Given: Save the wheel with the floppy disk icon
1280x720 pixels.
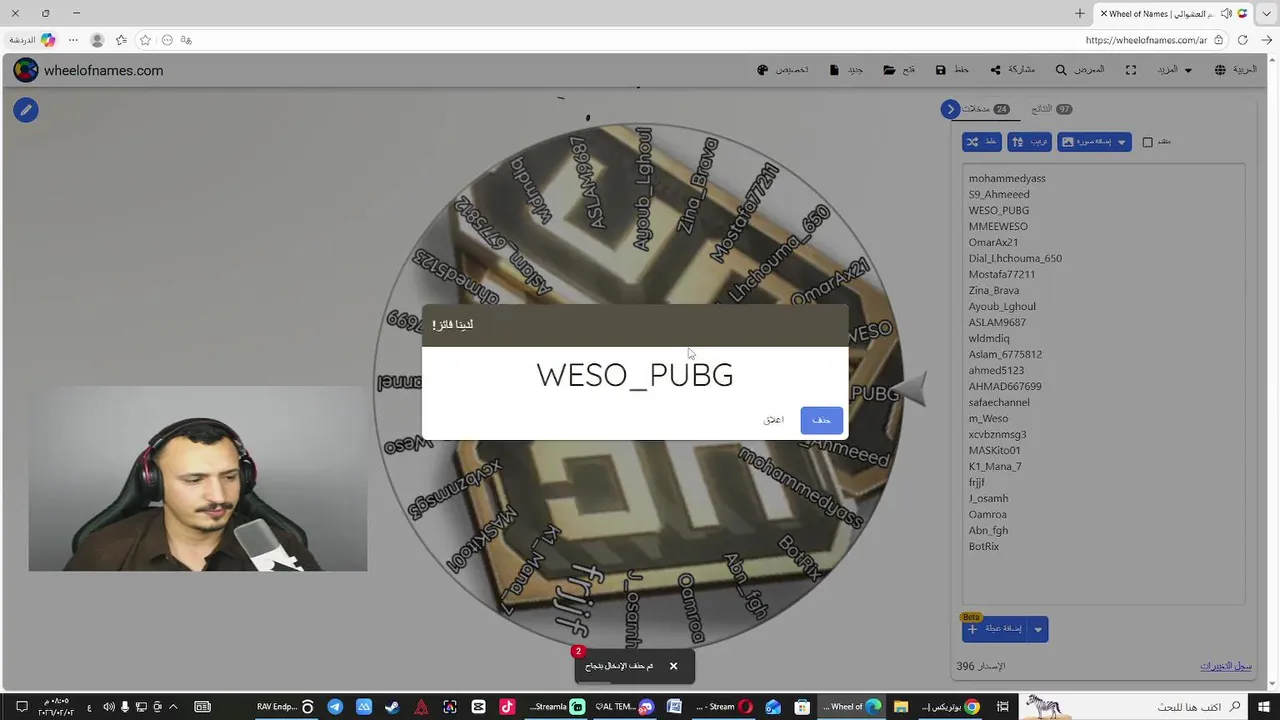Looking at the screenshot, I should 941,70.
